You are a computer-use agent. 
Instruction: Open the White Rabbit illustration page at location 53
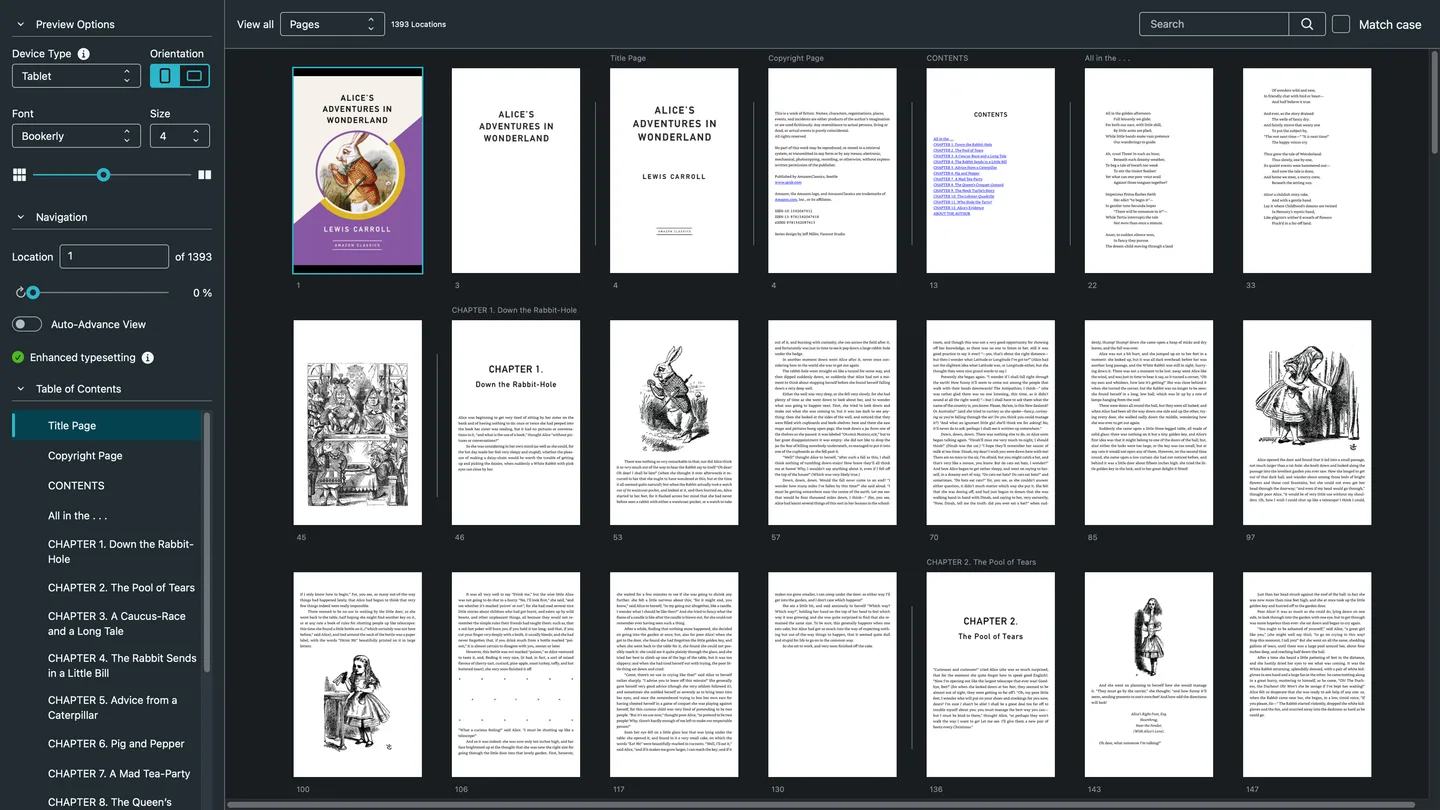pyautogui.click(x=674, y=422)
